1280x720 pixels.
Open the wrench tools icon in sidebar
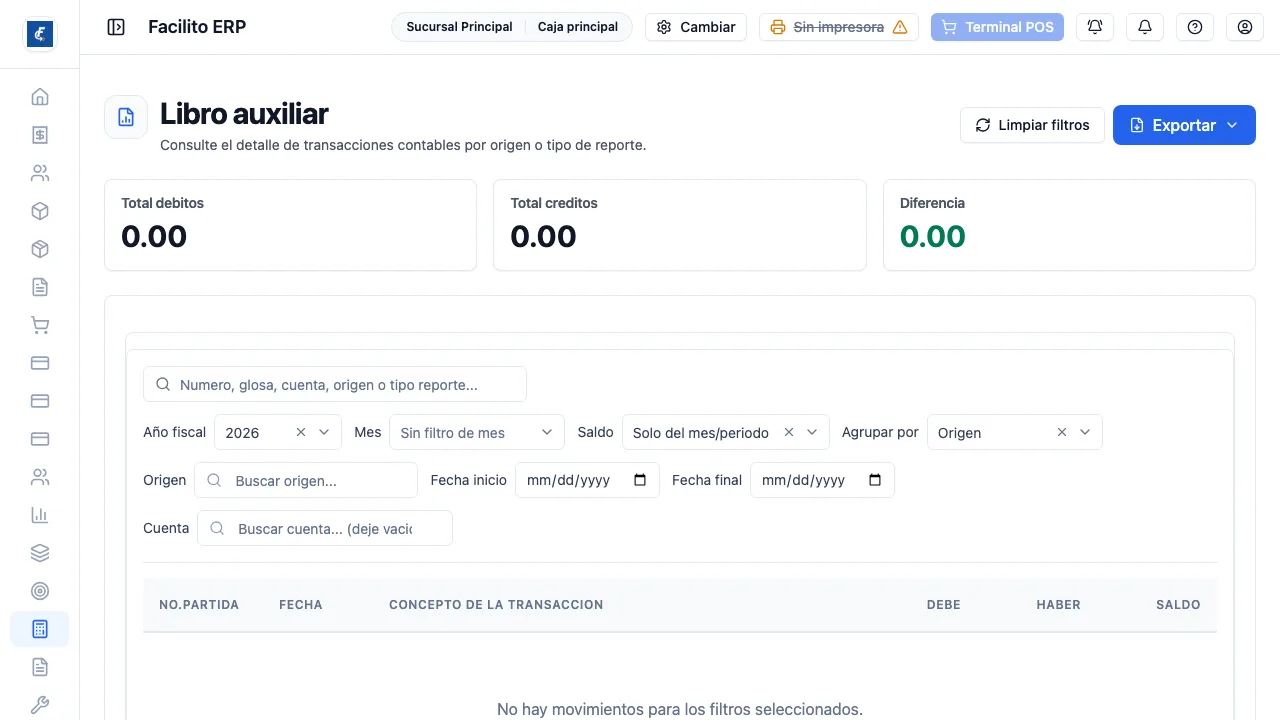coord(40,705)
